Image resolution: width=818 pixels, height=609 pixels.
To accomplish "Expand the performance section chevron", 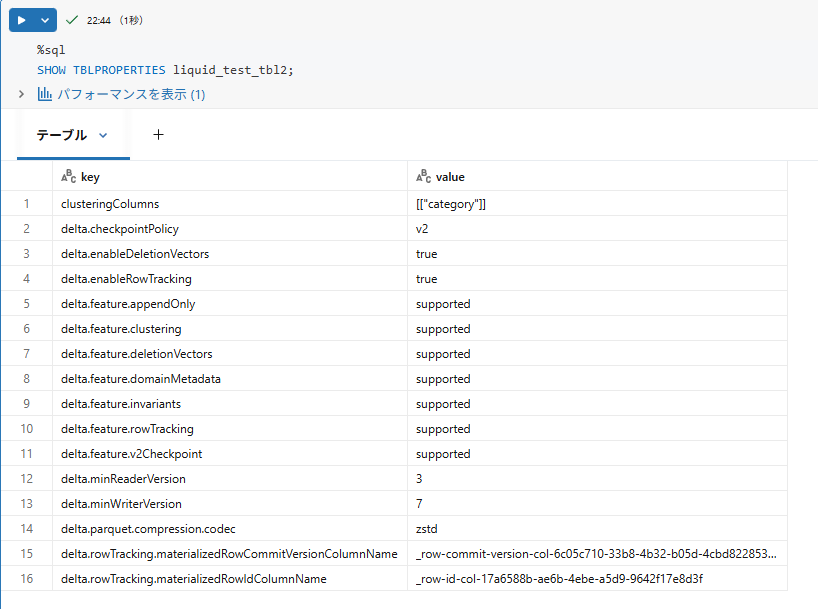I will [21, 94].
